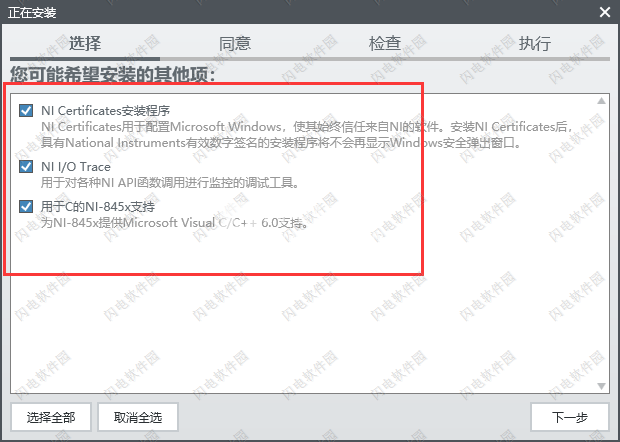Click the NI Certificates安装程序 item title
Viewport: 620px width, 442px height.
pos(106,111)
